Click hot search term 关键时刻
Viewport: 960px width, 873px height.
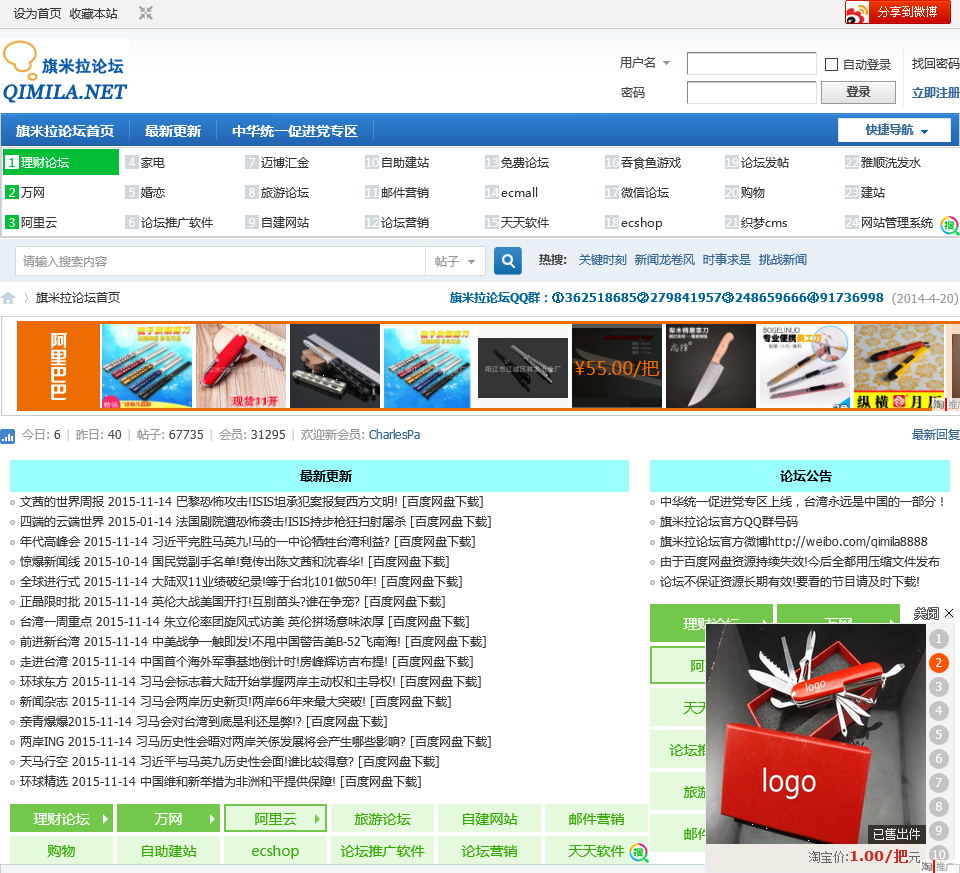point(602,260)
